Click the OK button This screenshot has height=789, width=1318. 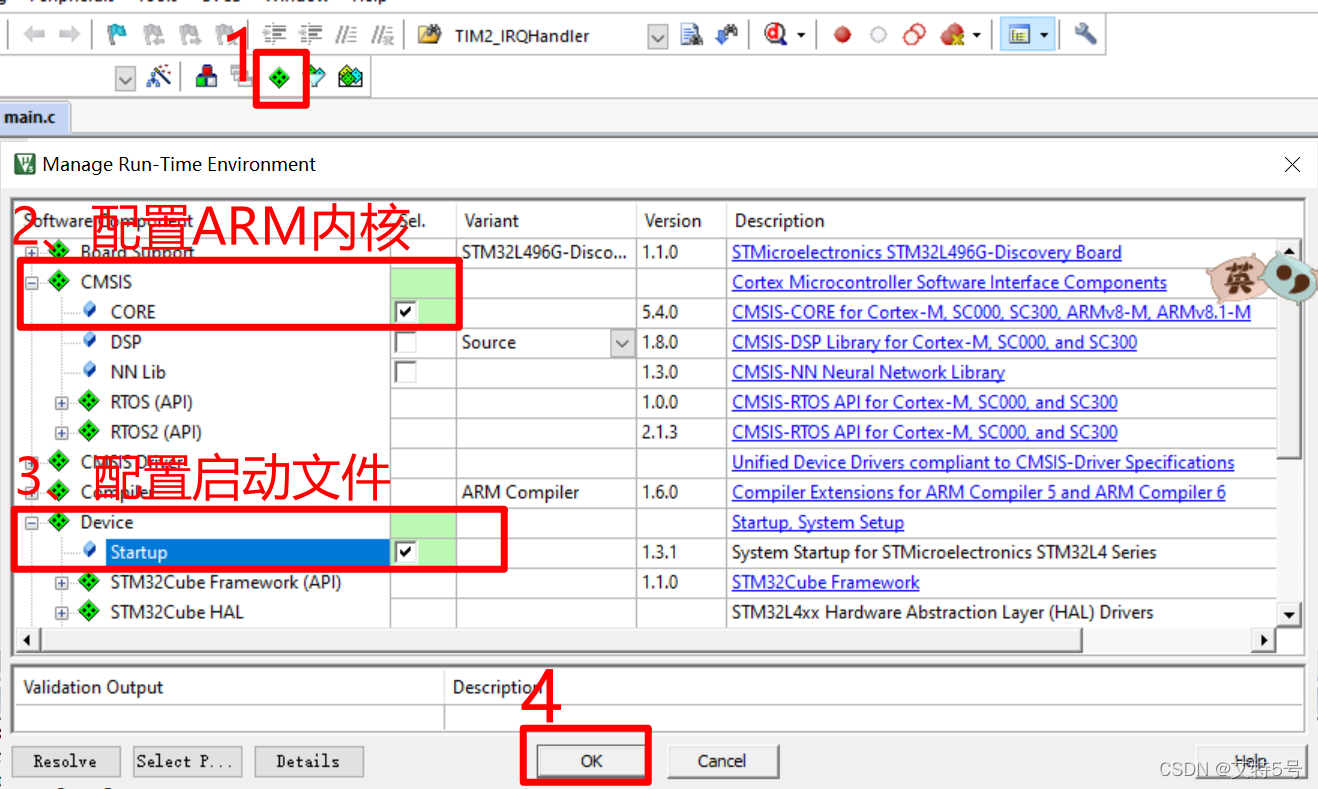tap(592, 761)
